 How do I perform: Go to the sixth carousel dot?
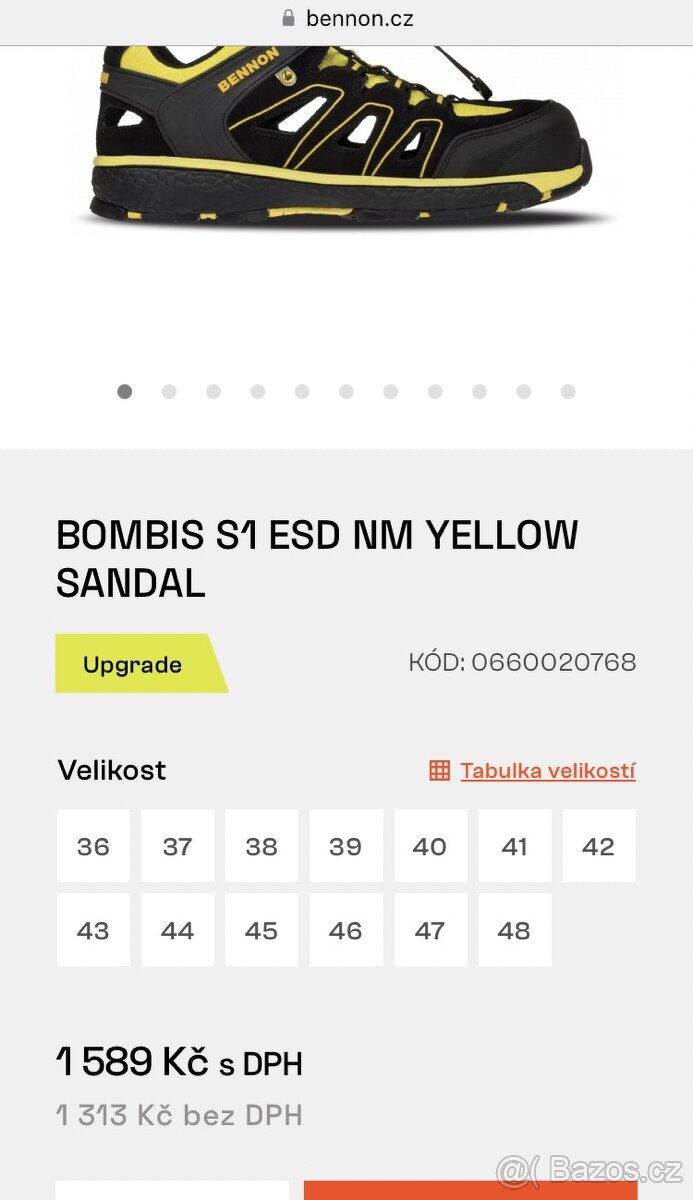tap(346, 392)
